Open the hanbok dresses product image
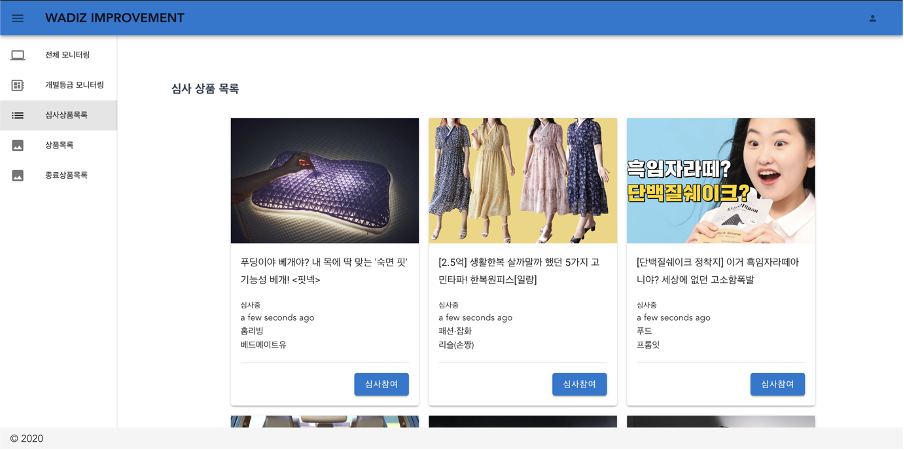This screenshot has width=904, height=450. [523, 180]
